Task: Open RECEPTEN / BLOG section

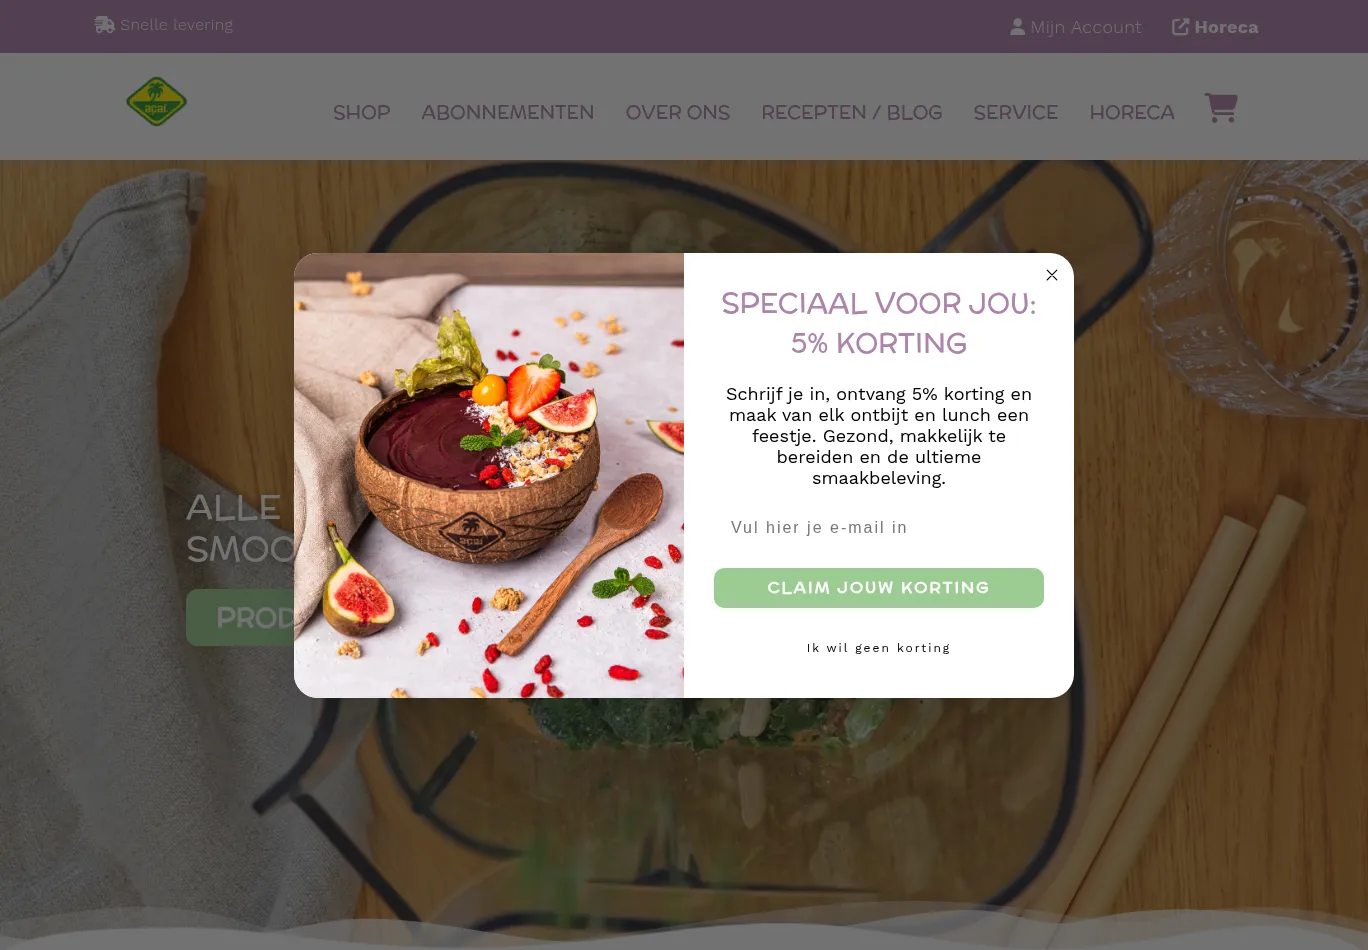Action: [x=851, y=113]
